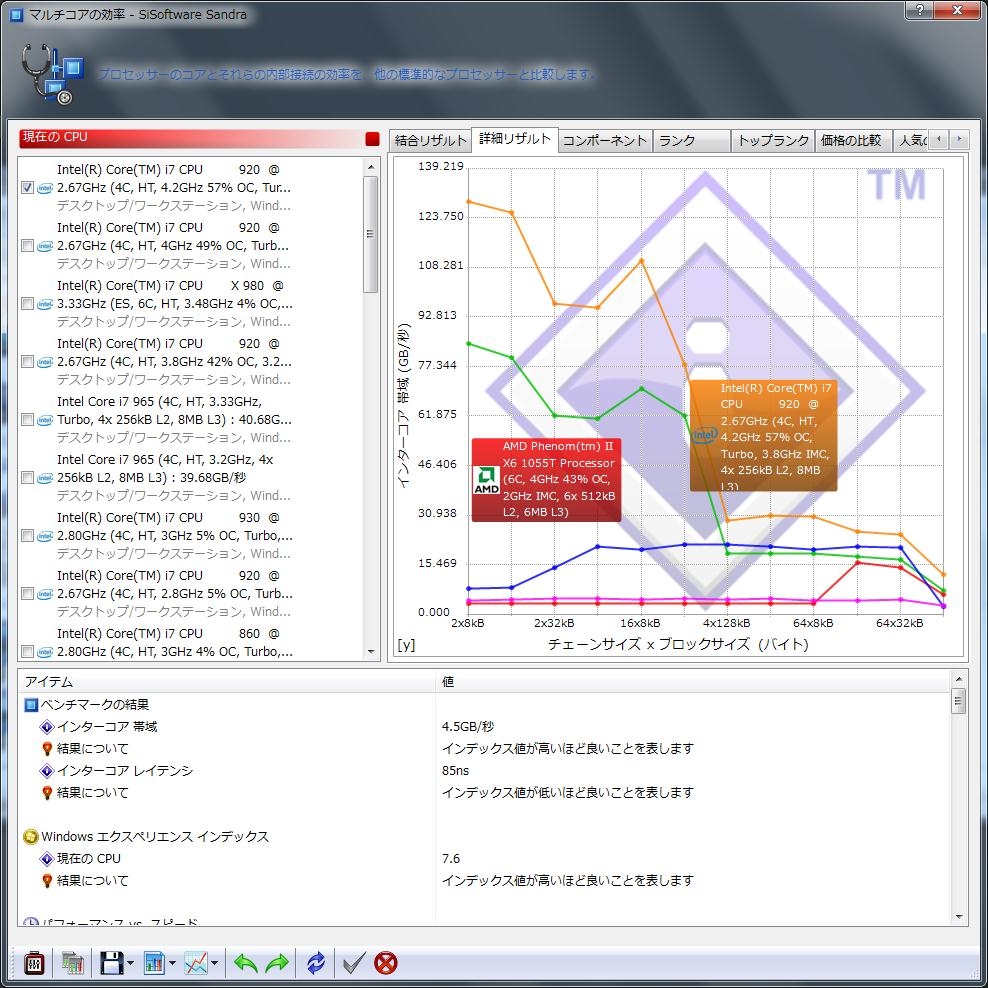The image size is (988, 988).
Task: Refresh results with the blue arrows icon
Action: point(316,963)
